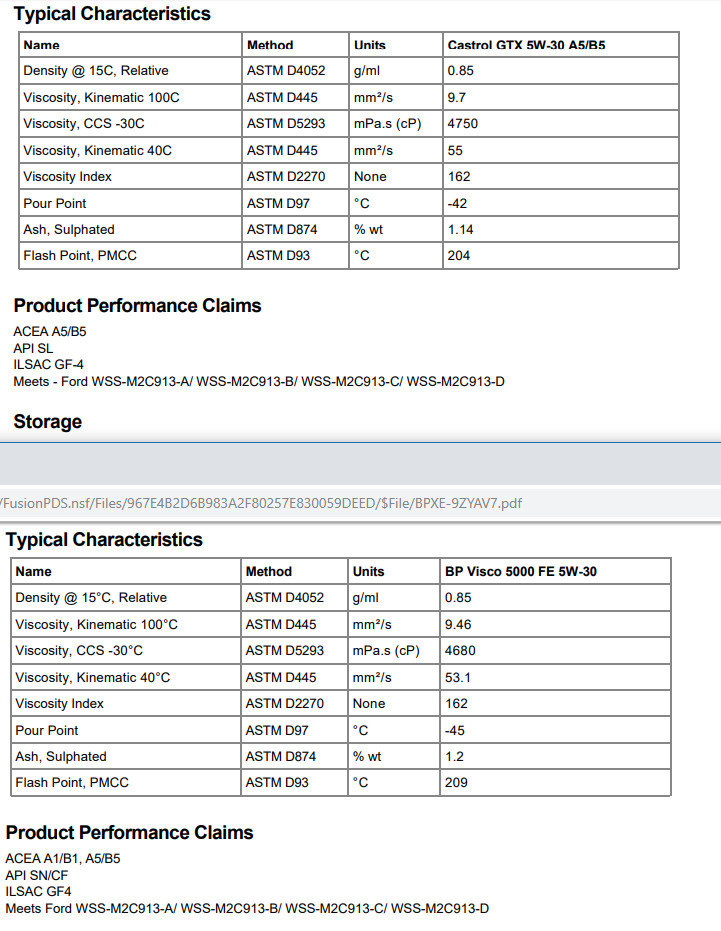Click the ASTM D5293 cell in the top table
Viewport: 721px width, 931px height.
point(286,124)
